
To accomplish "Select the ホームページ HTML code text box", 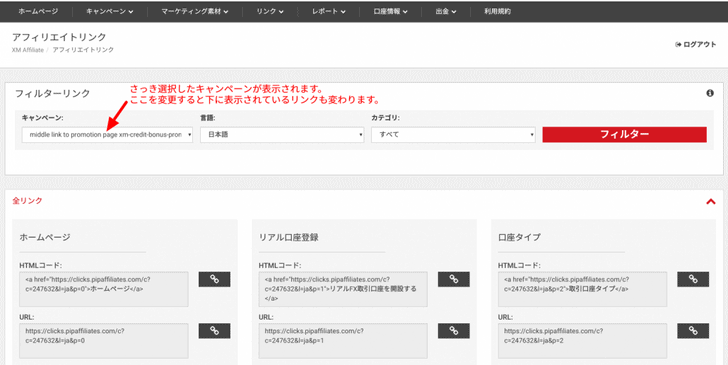I will click(x=104, y=289).
